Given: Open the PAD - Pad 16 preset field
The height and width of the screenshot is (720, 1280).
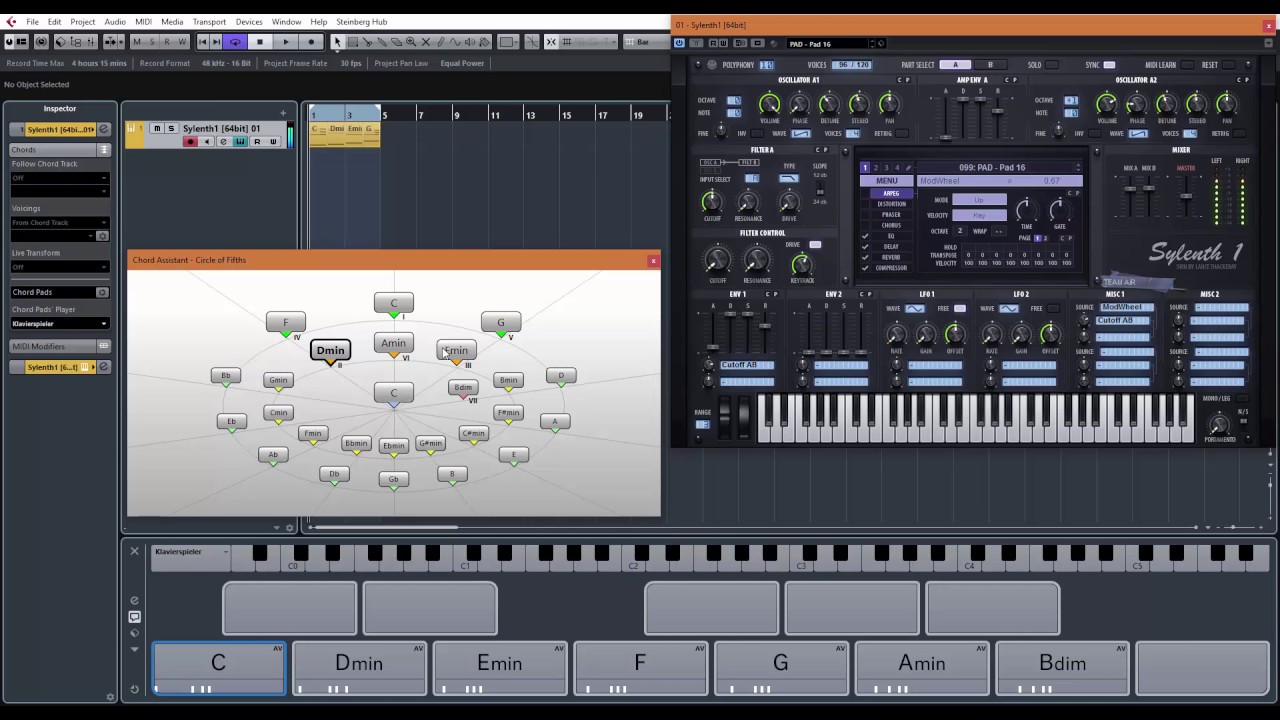Looking at the screenshot, I should (x=827, y=44).
